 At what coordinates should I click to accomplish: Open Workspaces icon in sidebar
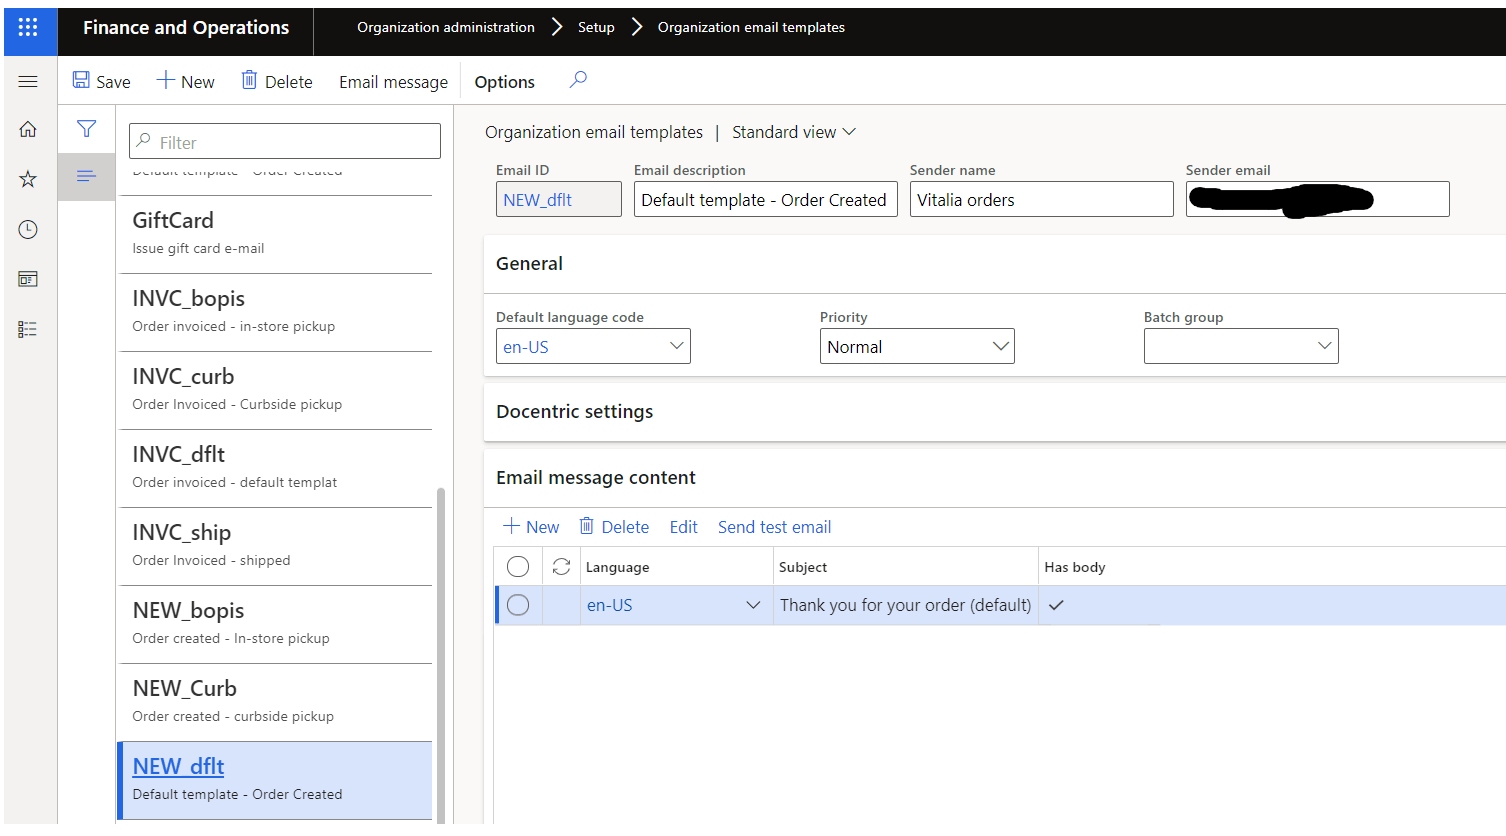[28, 279]
